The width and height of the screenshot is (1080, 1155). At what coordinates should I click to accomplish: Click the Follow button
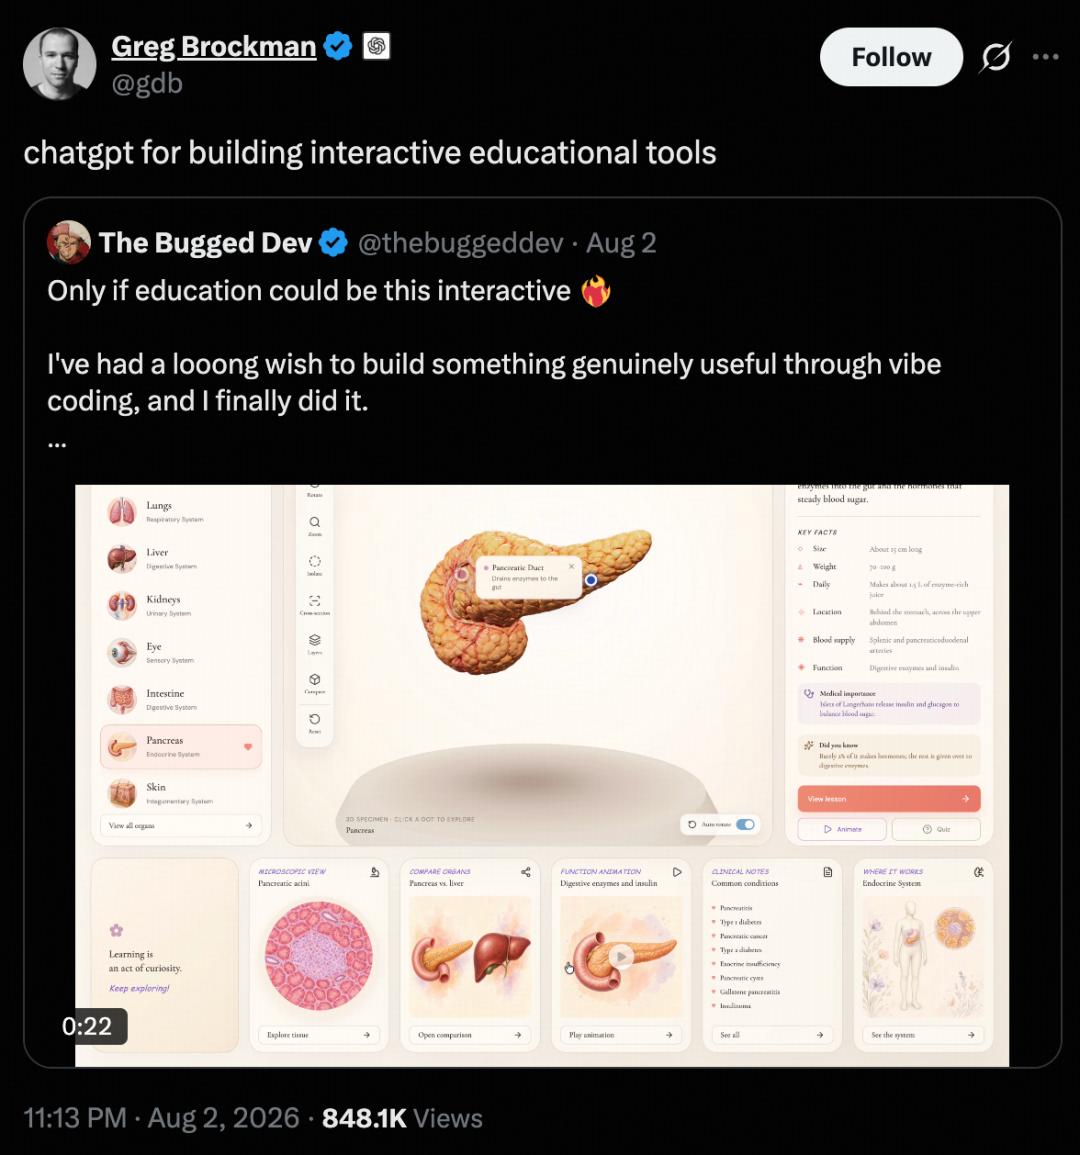tap(891, 57)
